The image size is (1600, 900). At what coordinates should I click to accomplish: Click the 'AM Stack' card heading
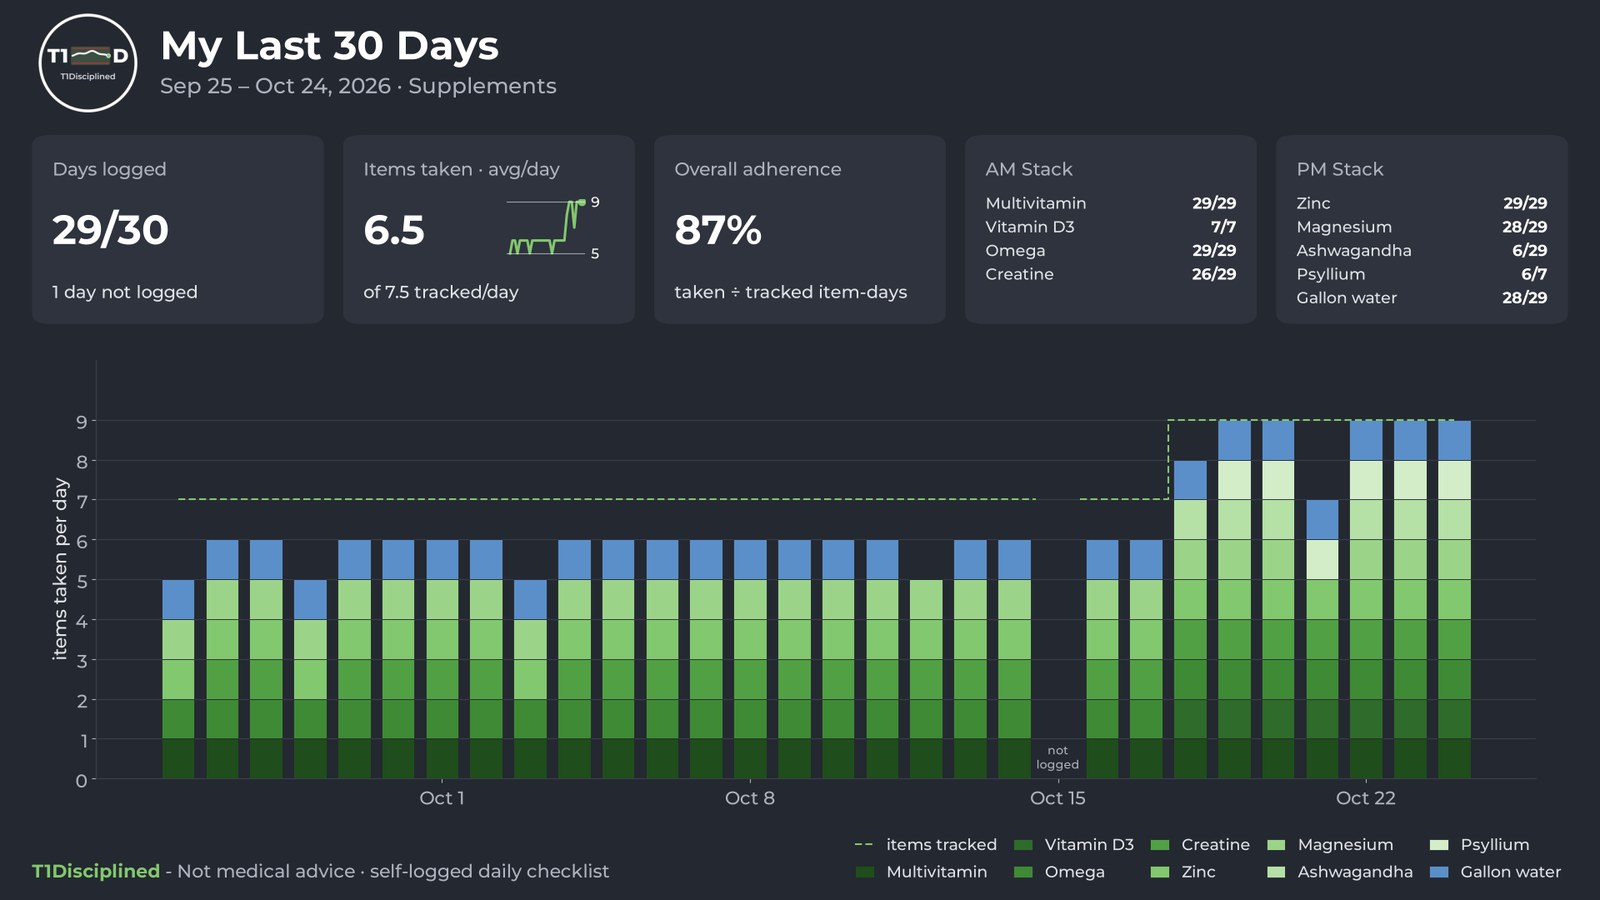click(1028, 169)
